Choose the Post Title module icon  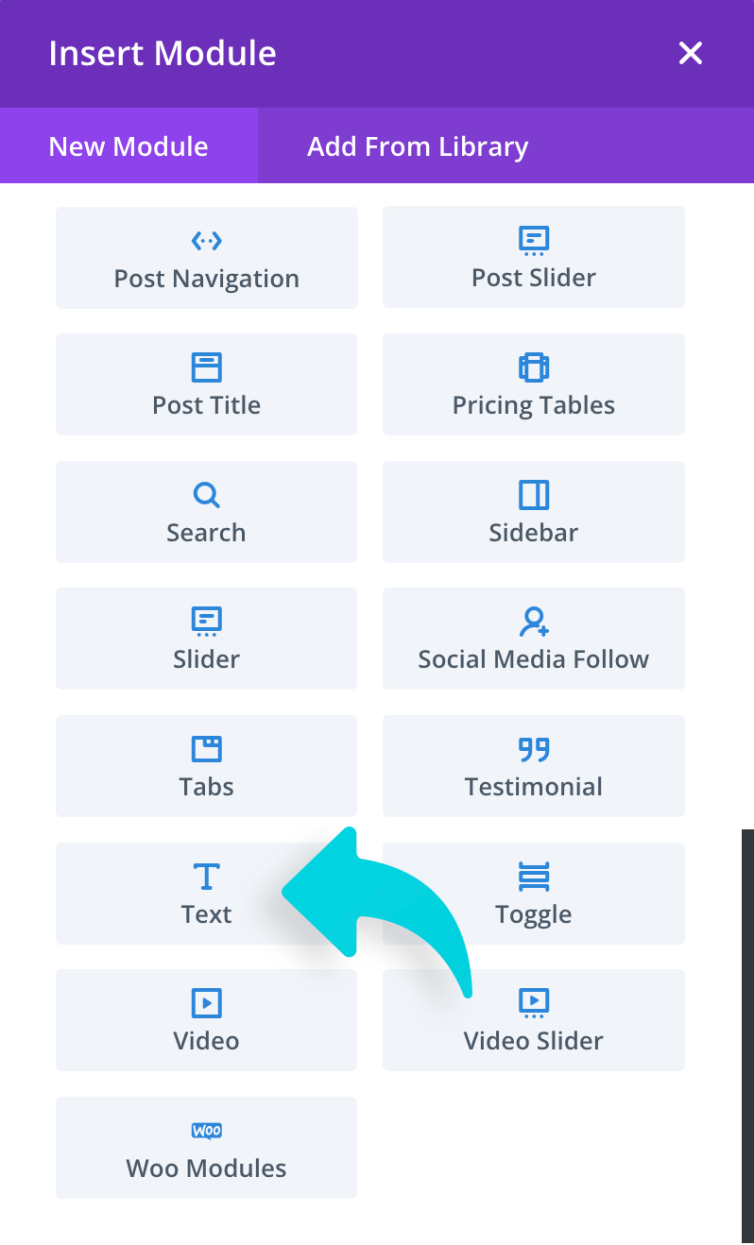(x=206, y=367)
